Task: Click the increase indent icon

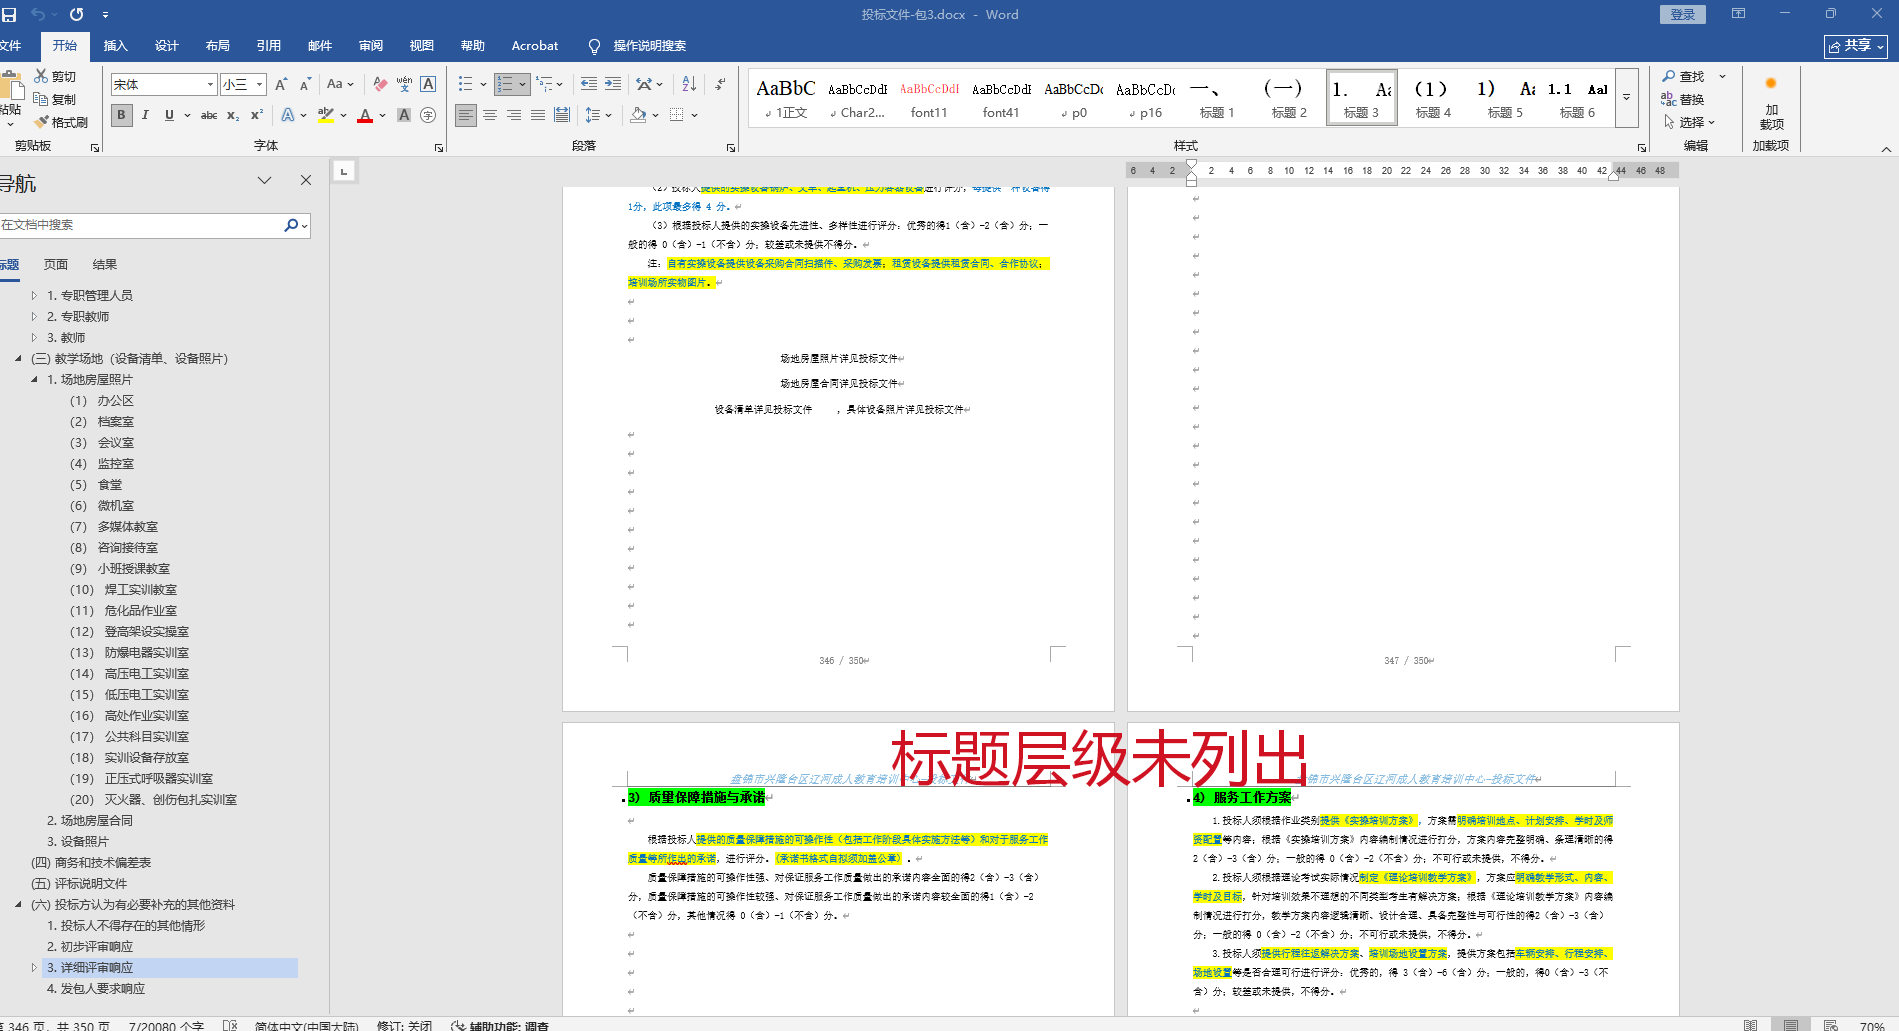Action: [x=613, y=84]
